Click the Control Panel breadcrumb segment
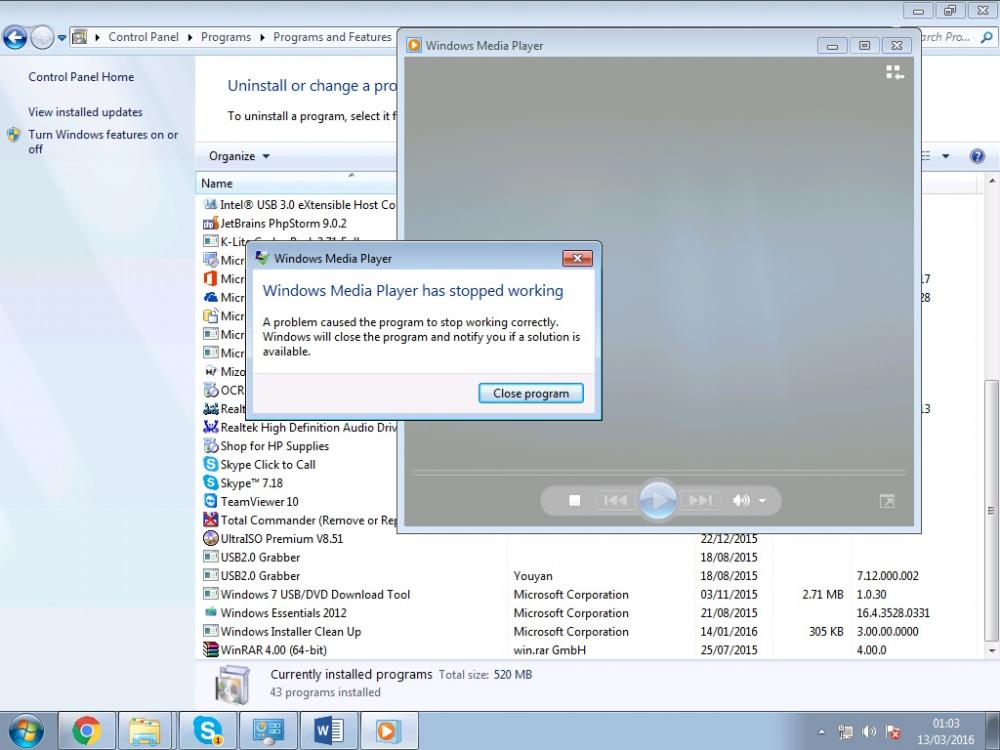Viewport: 1000px width, 750px height. [x=143, y=37]
